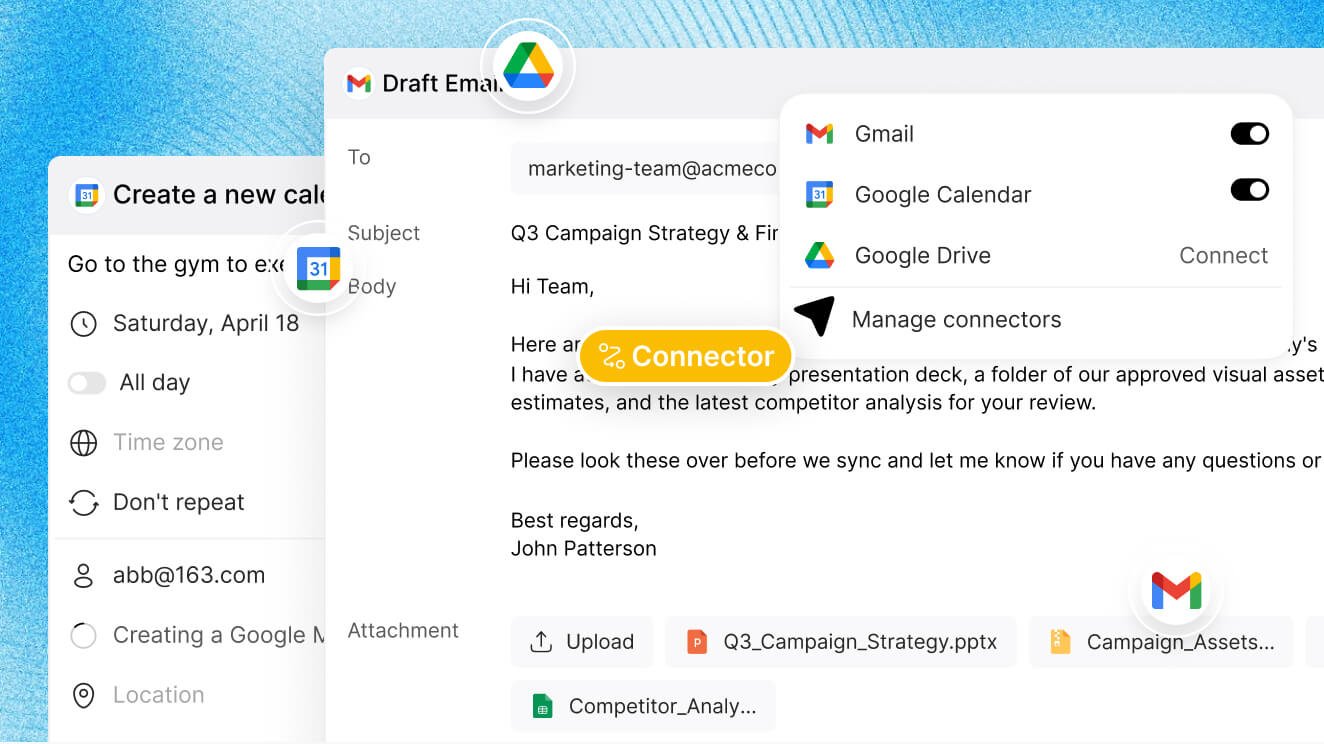Open the Competitor_Analy... spreadsheet attachment
This screenshot has width=1324, height=744.
643,706
